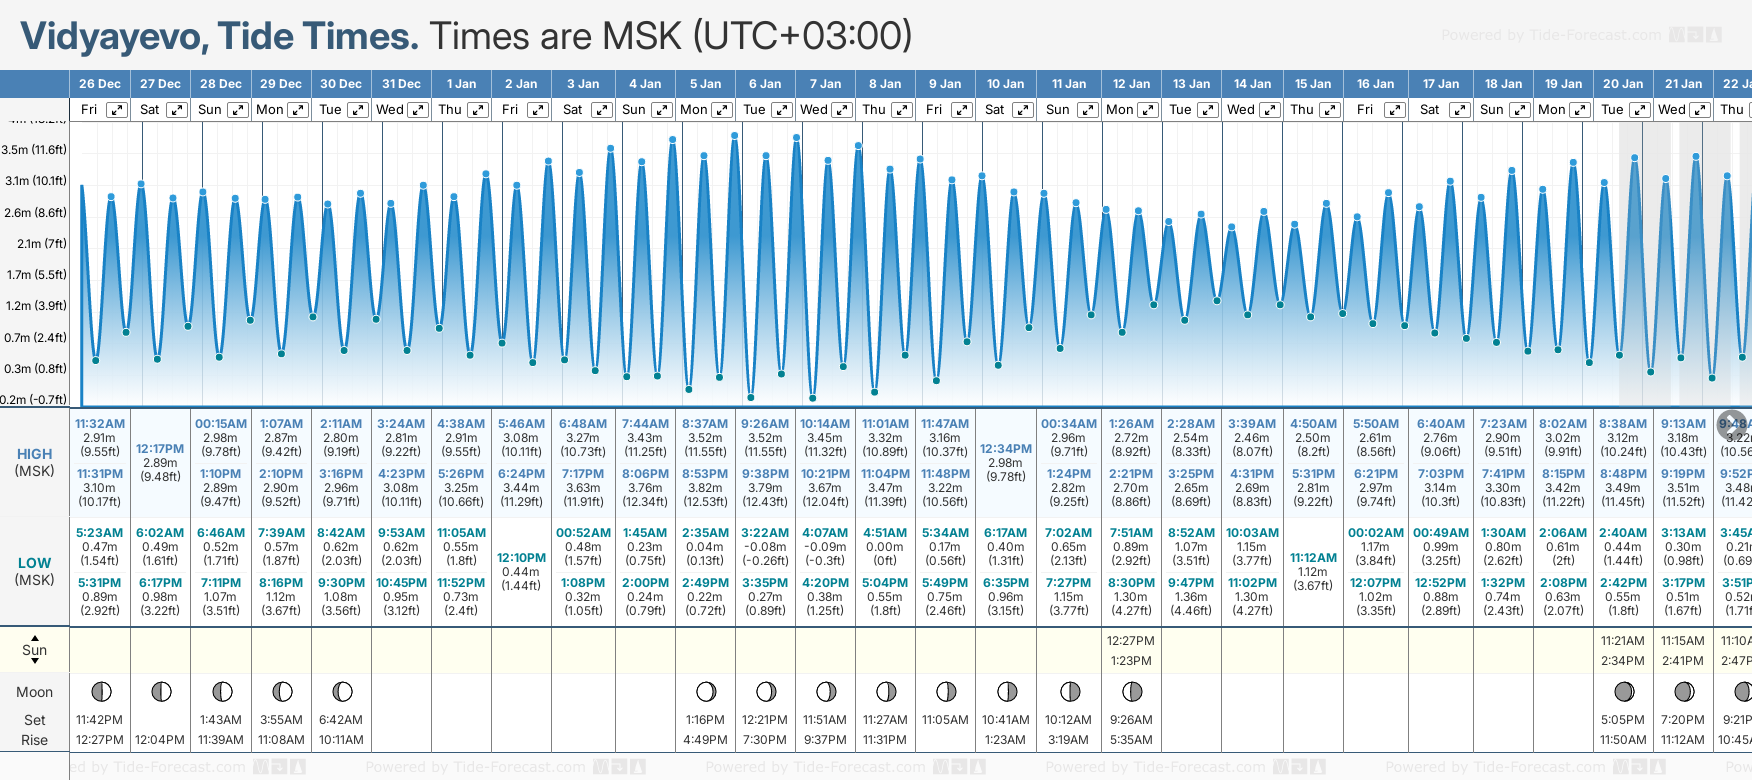
Task: Expand Wed 21 Jan day column
Action: pyautogui.click(x=1699, y=110)
